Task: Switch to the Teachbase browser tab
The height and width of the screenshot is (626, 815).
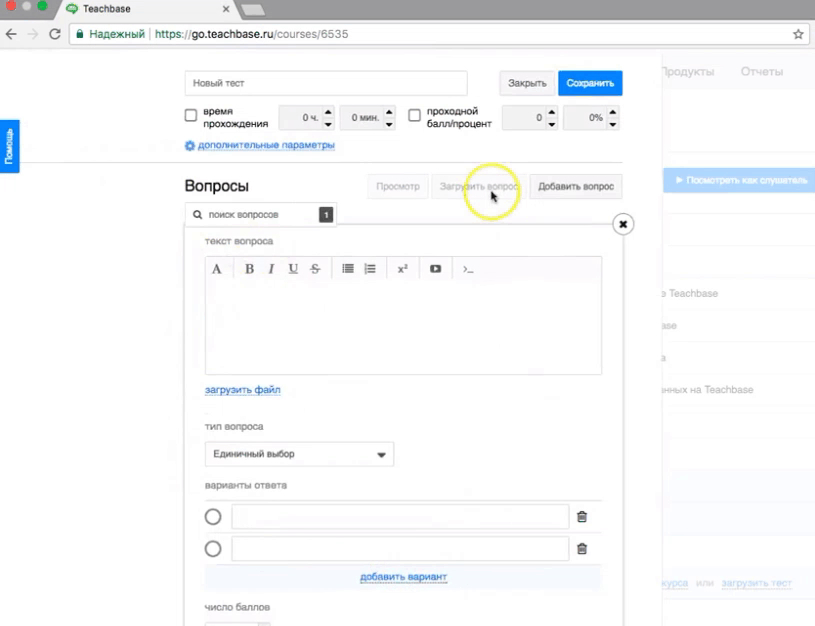Action: tap(143, 8)
